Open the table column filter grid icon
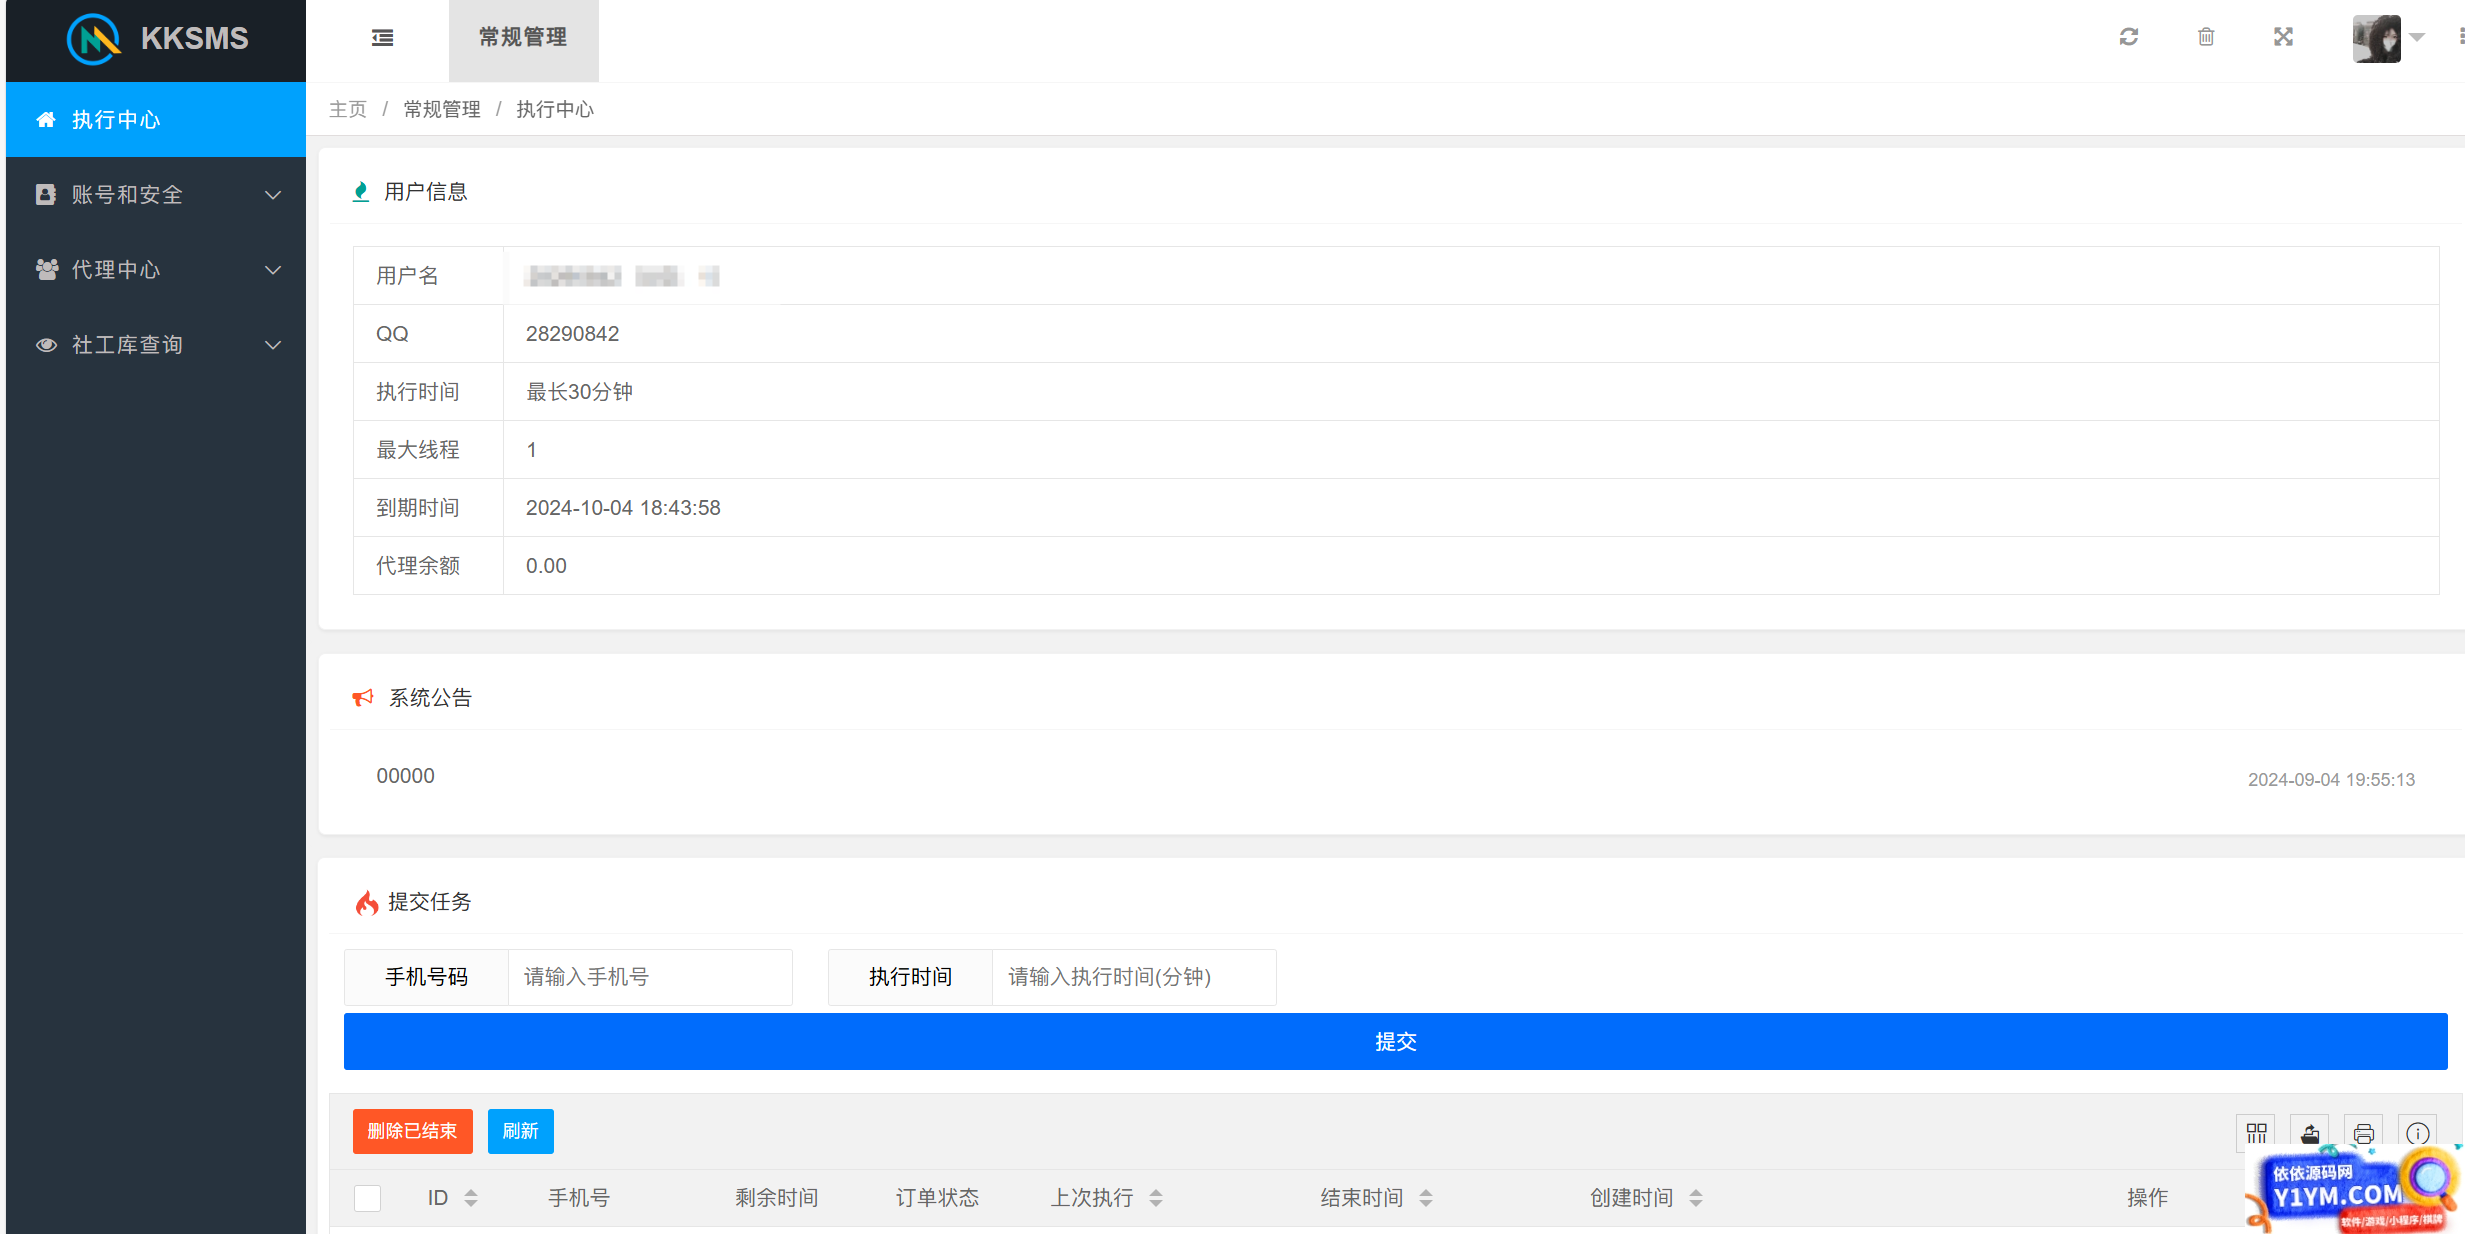This screenshot has width=2465, height=1234. pos(2256,1133)
